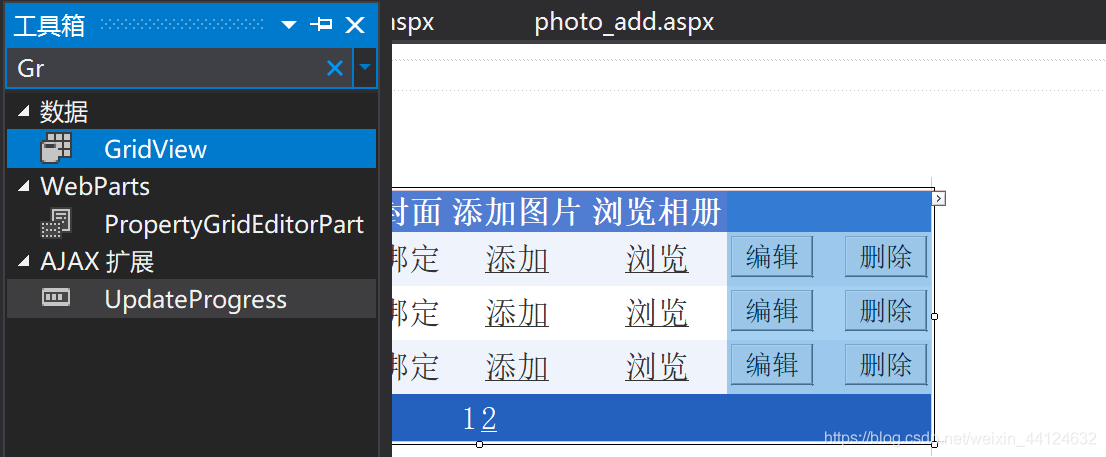
Task: Toggle the toolbox pin auto-hide
Action: (322, 25)
